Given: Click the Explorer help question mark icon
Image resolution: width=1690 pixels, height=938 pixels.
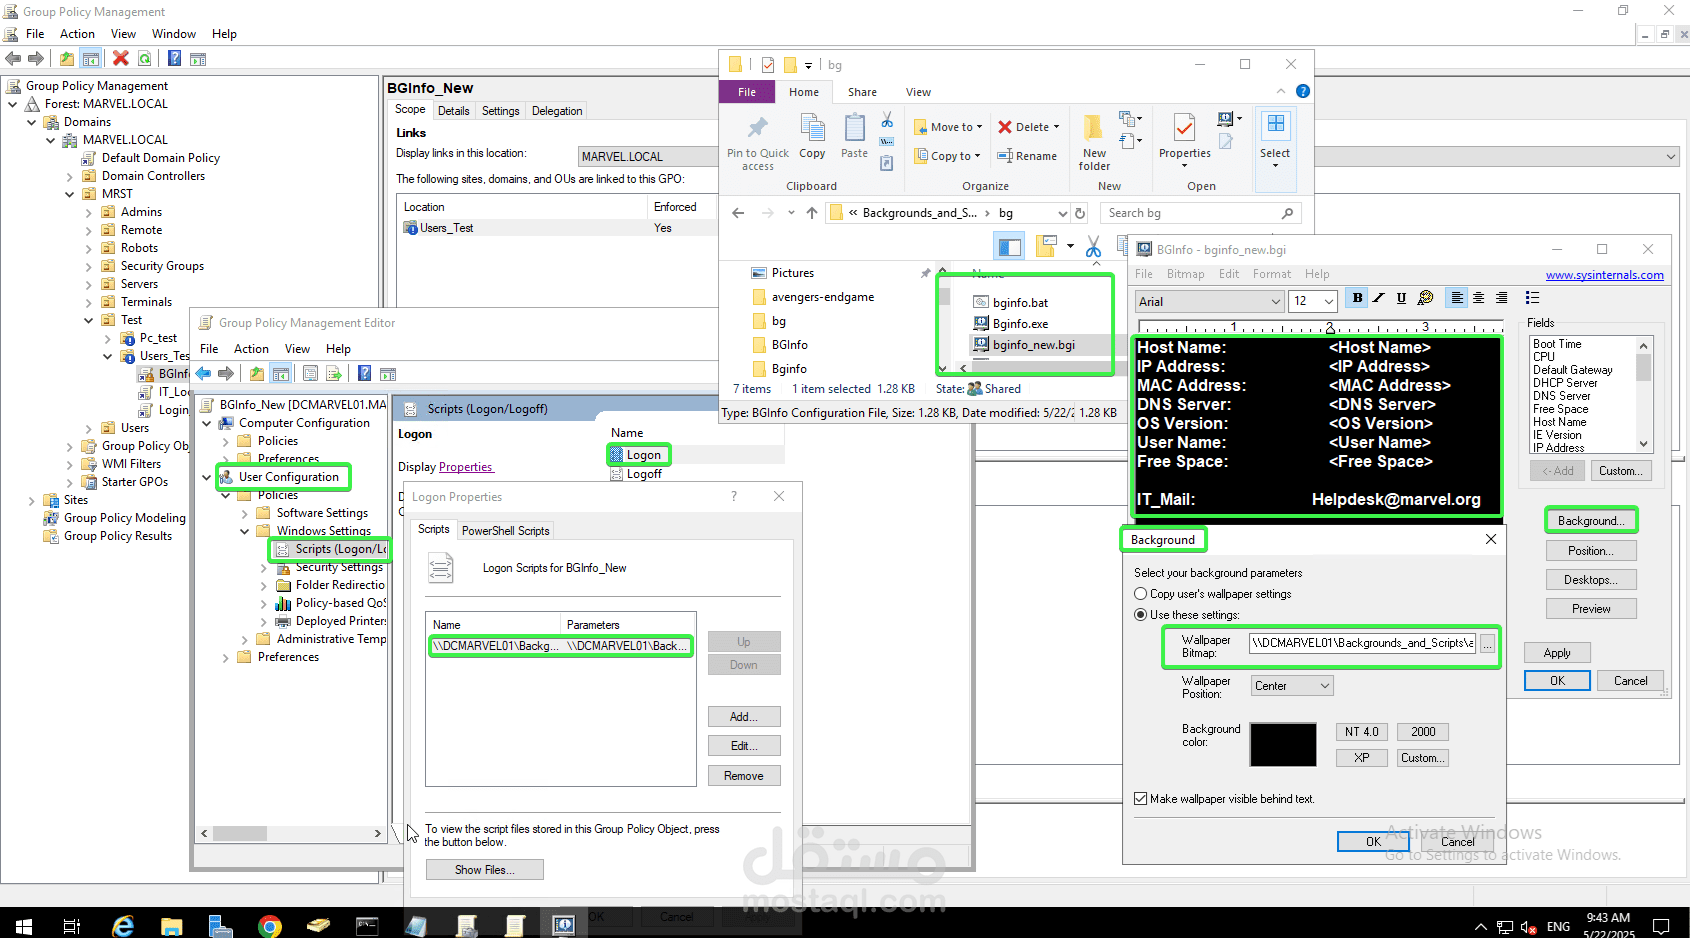Looking at the screenshot, I should point(1303,91).
